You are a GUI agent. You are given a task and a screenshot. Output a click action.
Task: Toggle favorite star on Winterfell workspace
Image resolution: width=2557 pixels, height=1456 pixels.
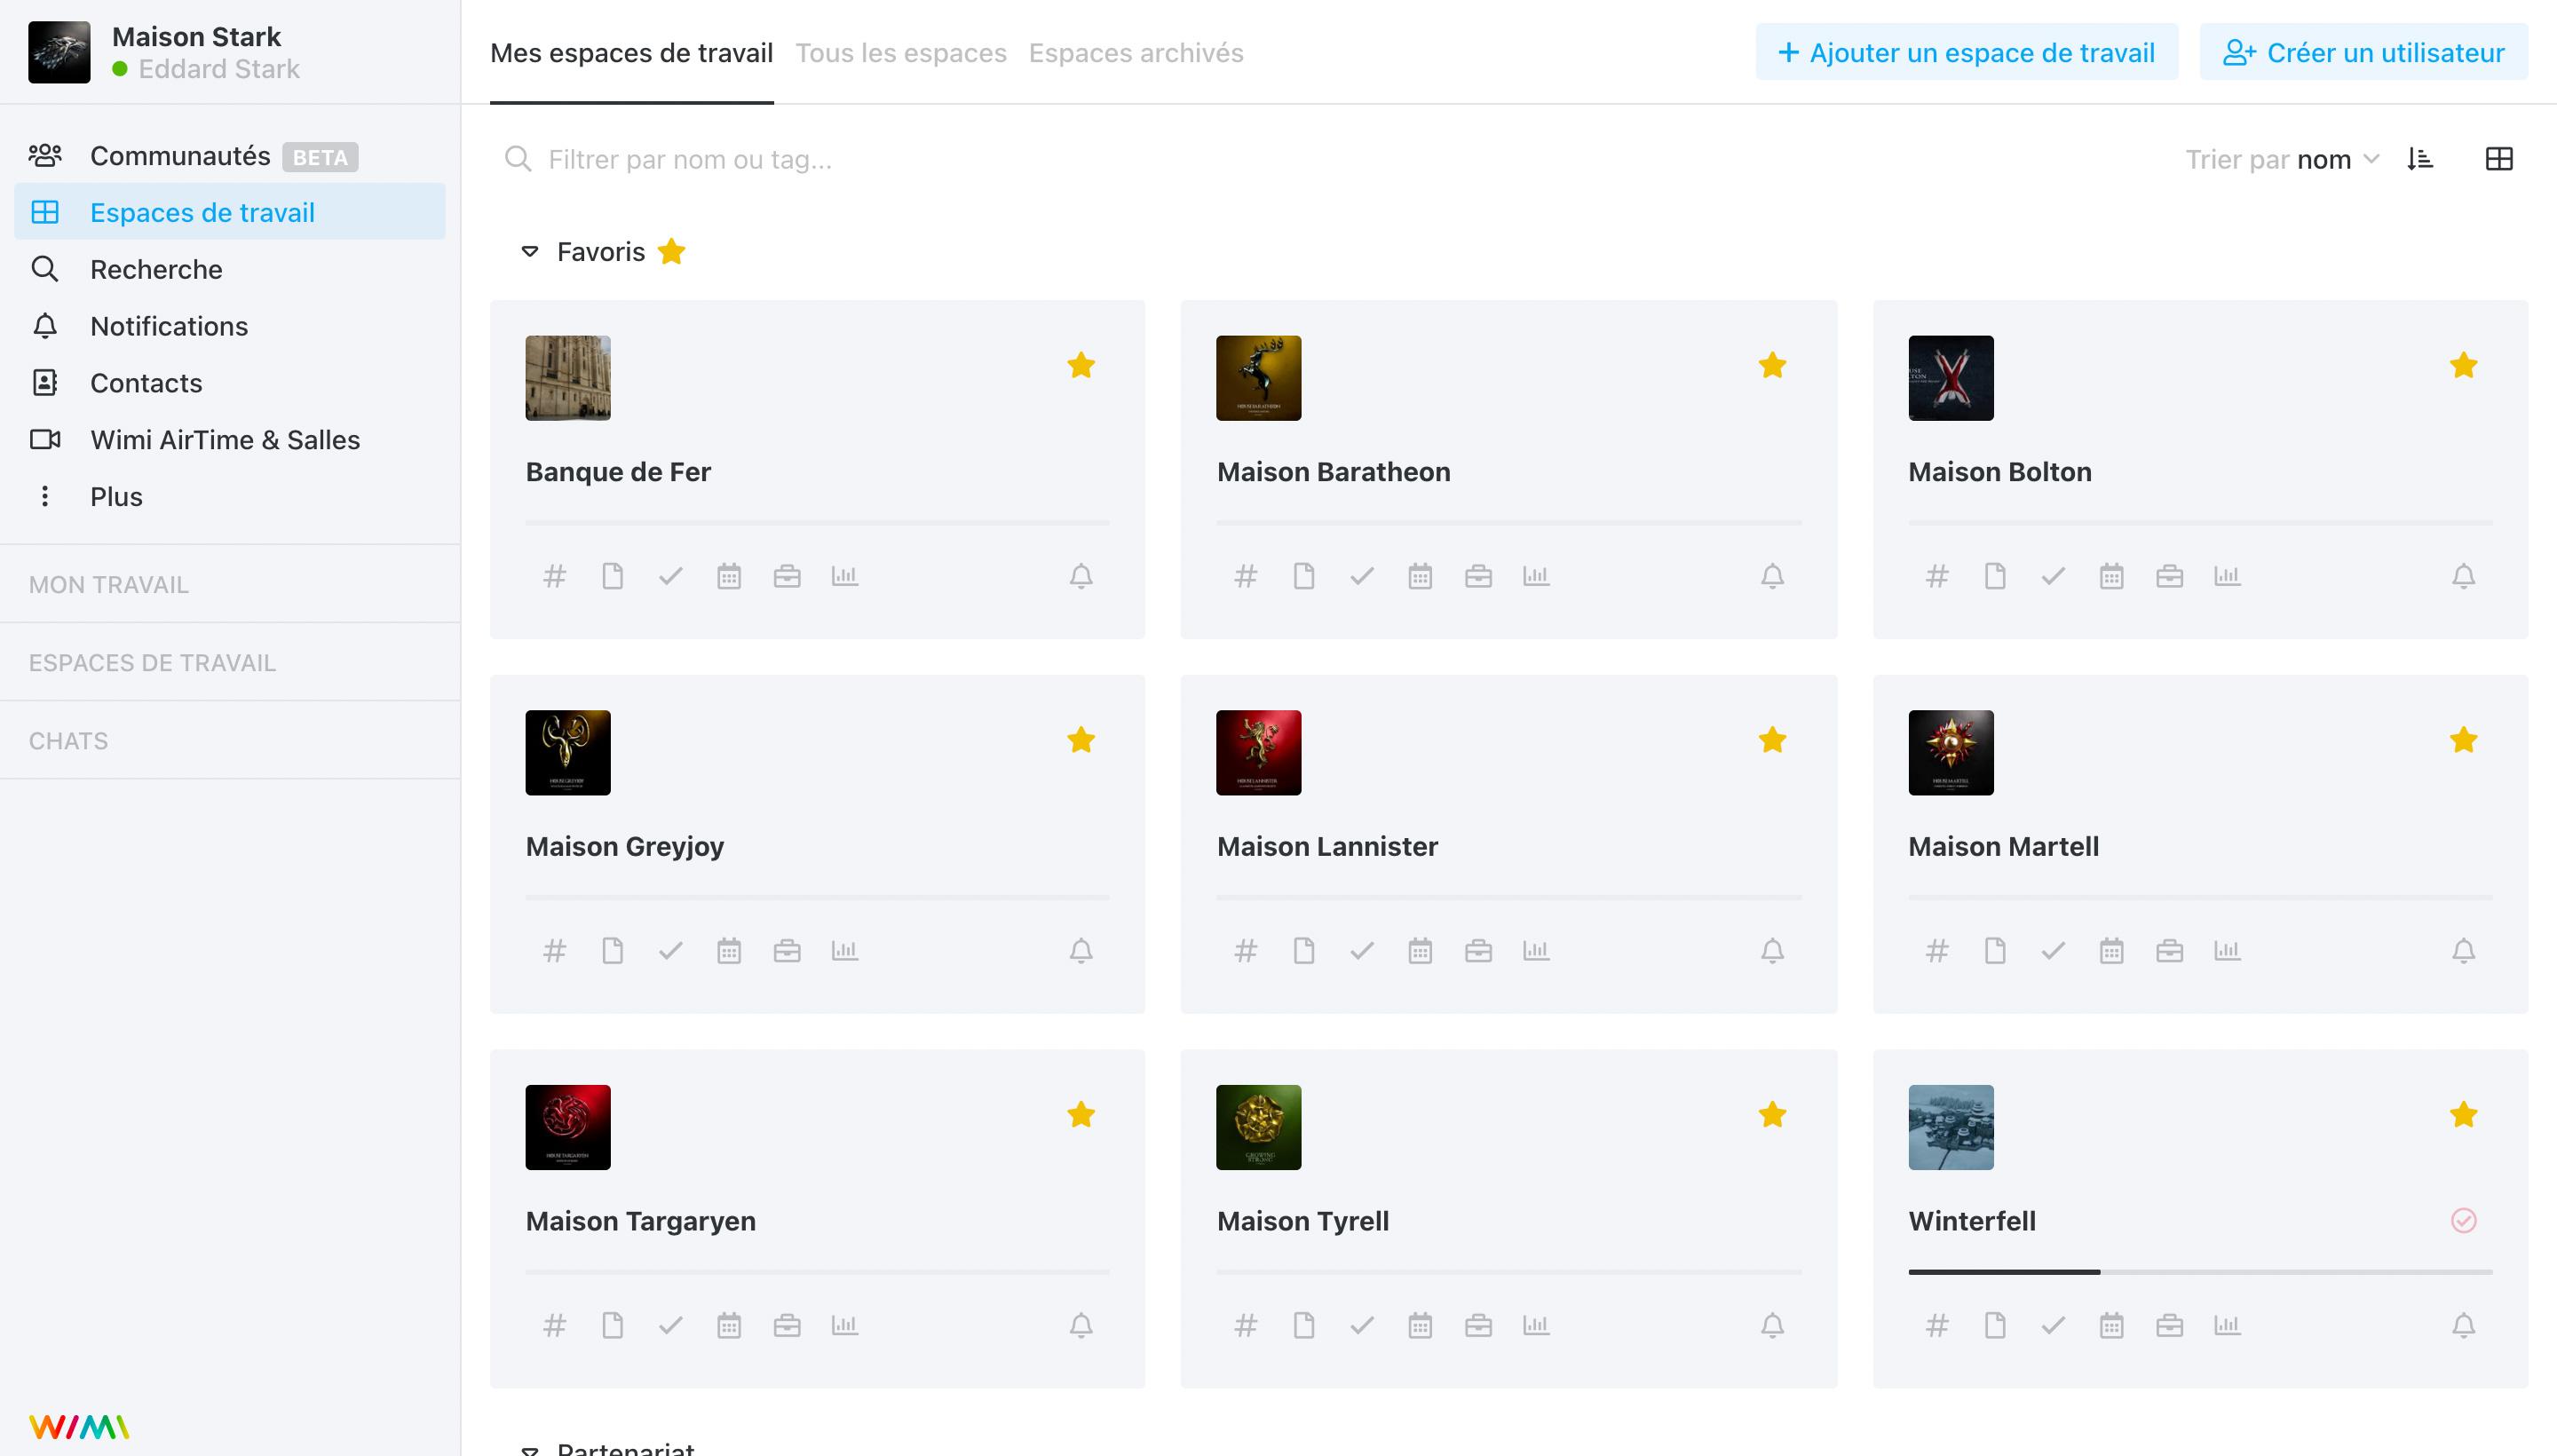pyautogui.click(x=2462, y=1112)
